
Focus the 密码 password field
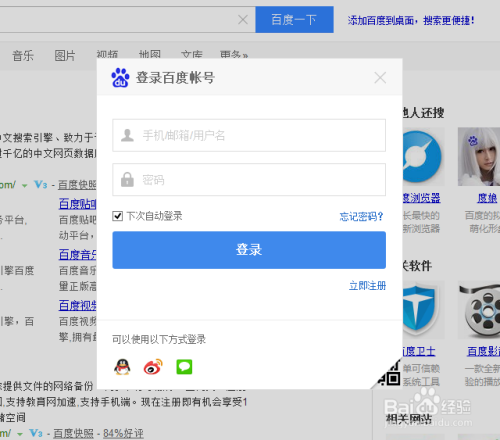point(249,179)
